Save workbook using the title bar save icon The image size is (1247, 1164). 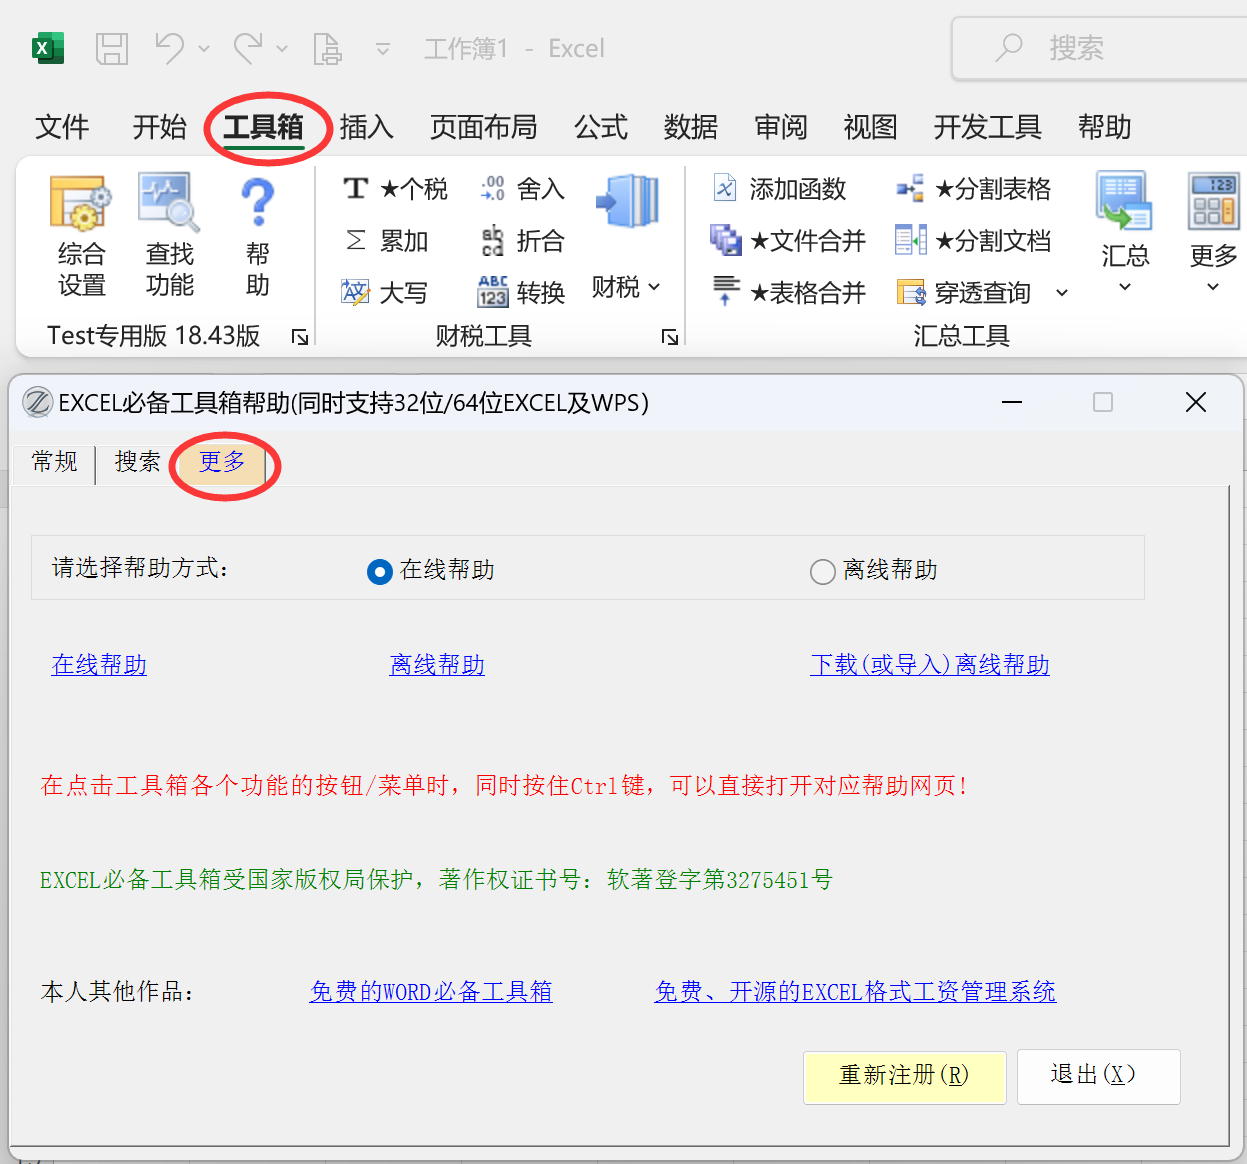point(111,48)
